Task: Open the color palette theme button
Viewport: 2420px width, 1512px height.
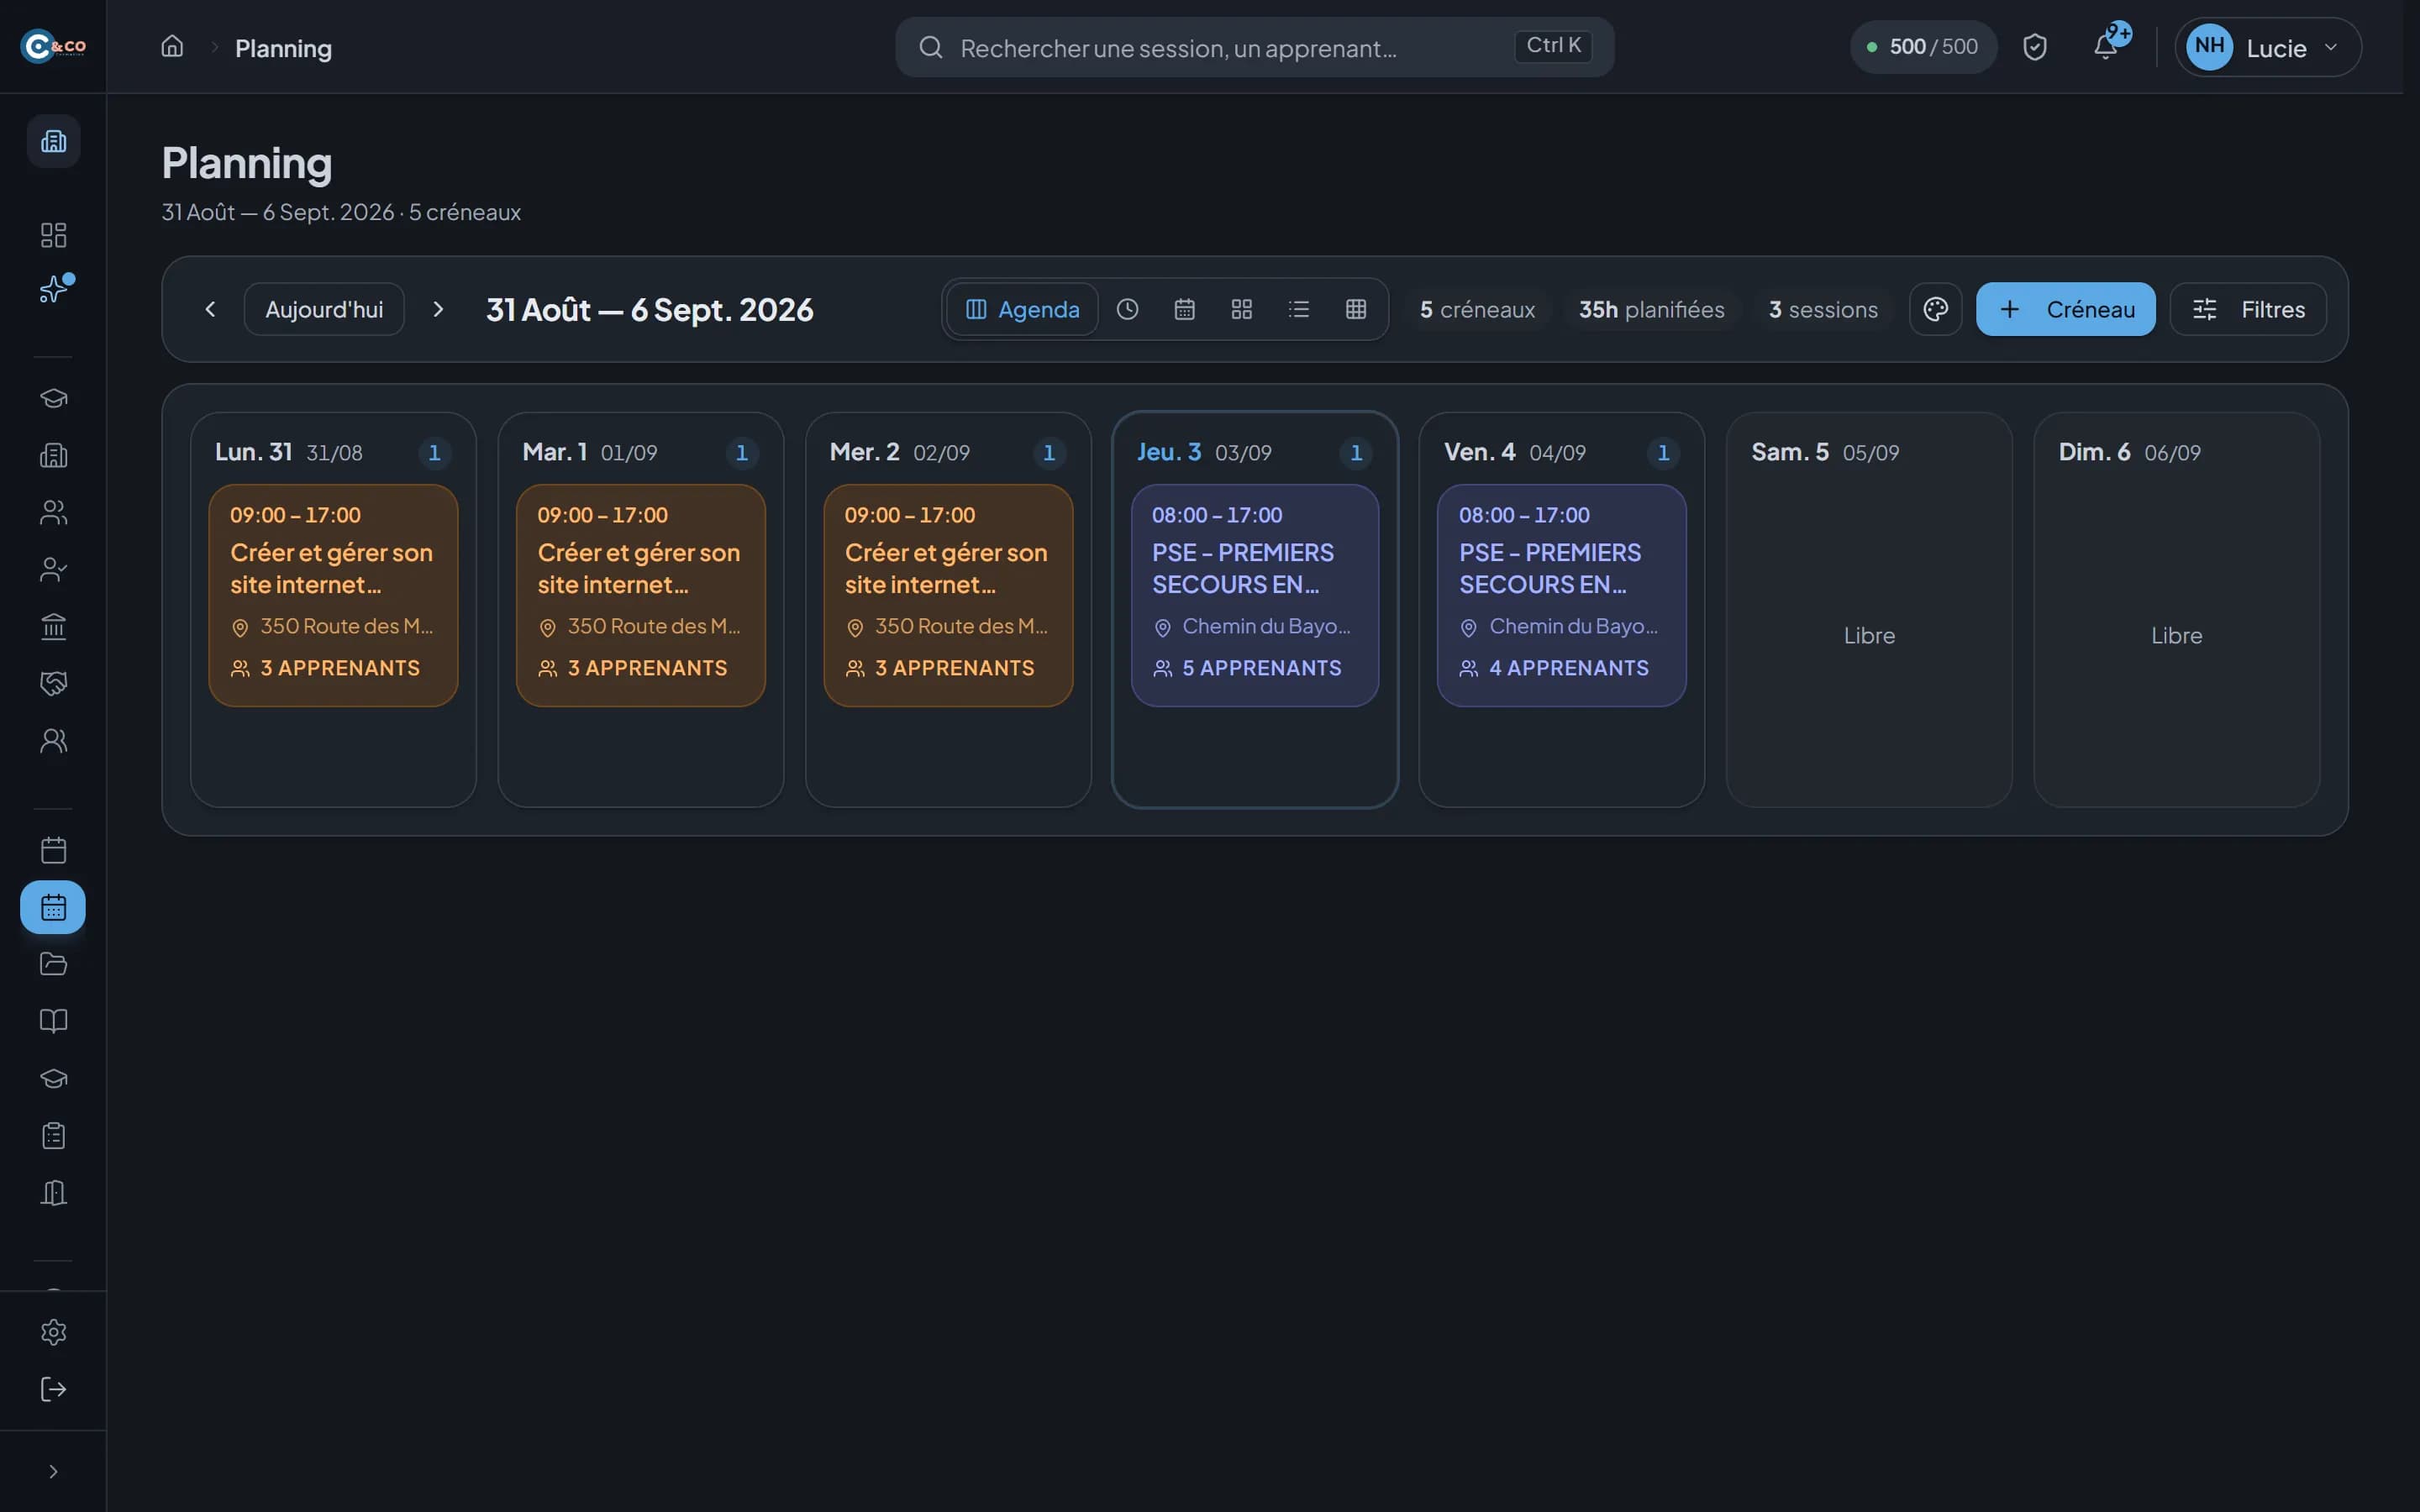Action: [x=1935, y=309]
